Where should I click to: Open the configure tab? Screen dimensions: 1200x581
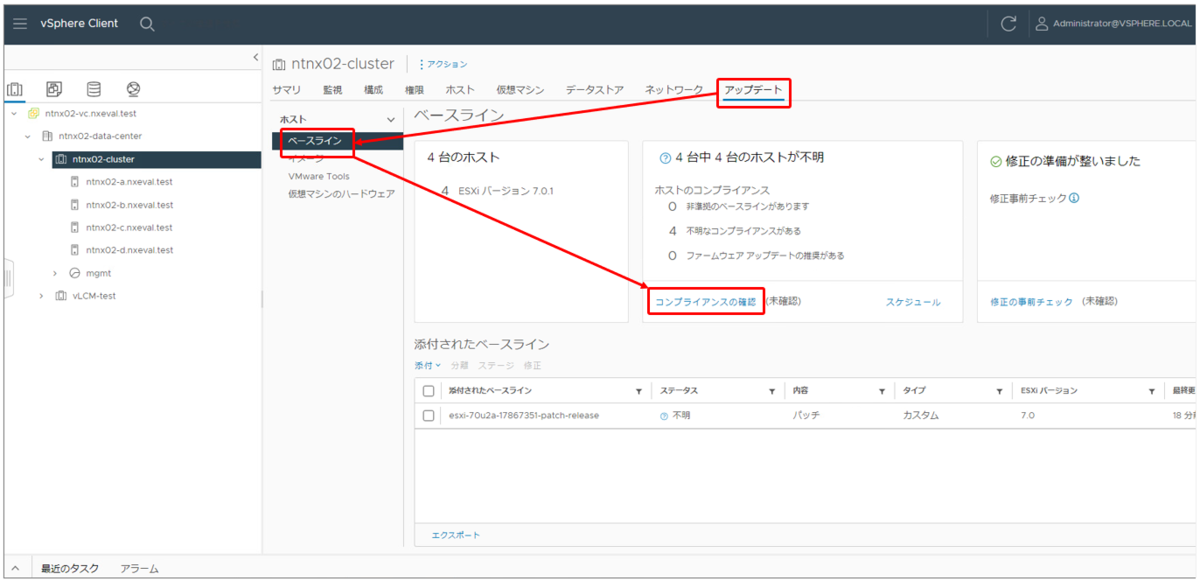pyautogui.click(x=373, y=90)
